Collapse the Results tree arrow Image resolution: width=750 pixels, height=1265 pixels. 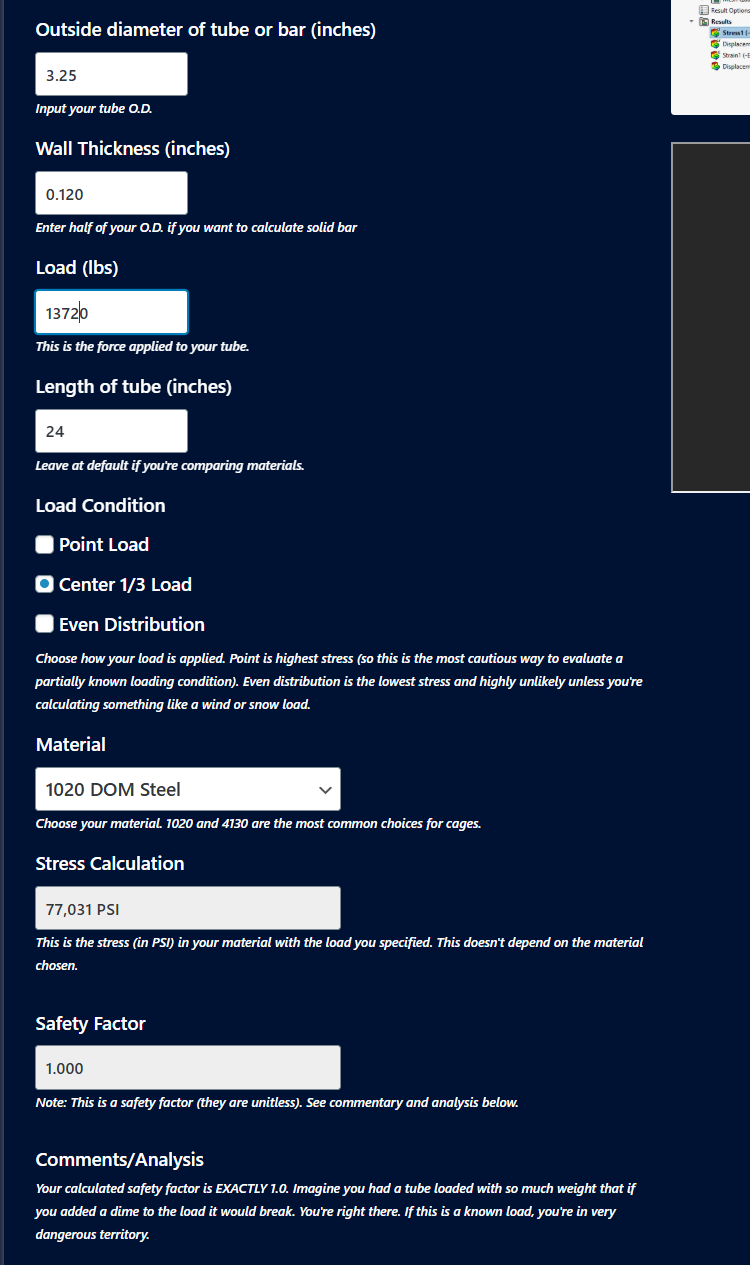[691, 21]
